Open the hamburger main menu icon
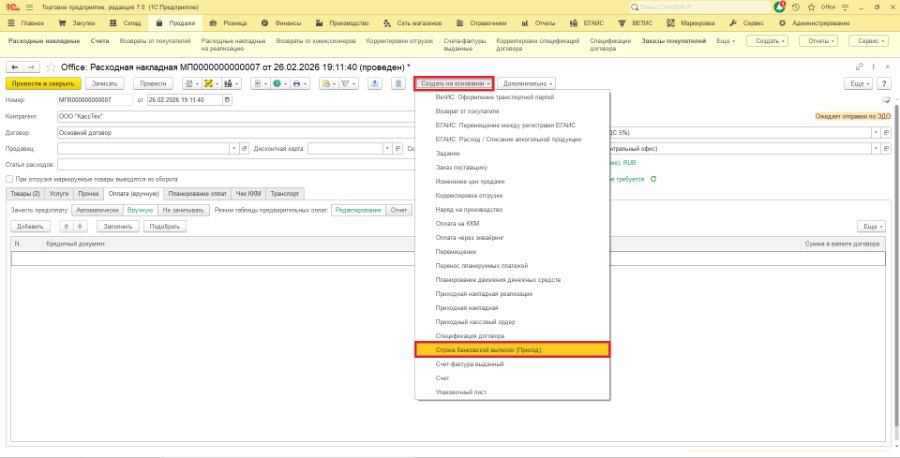900x458 pixels. 29,7
